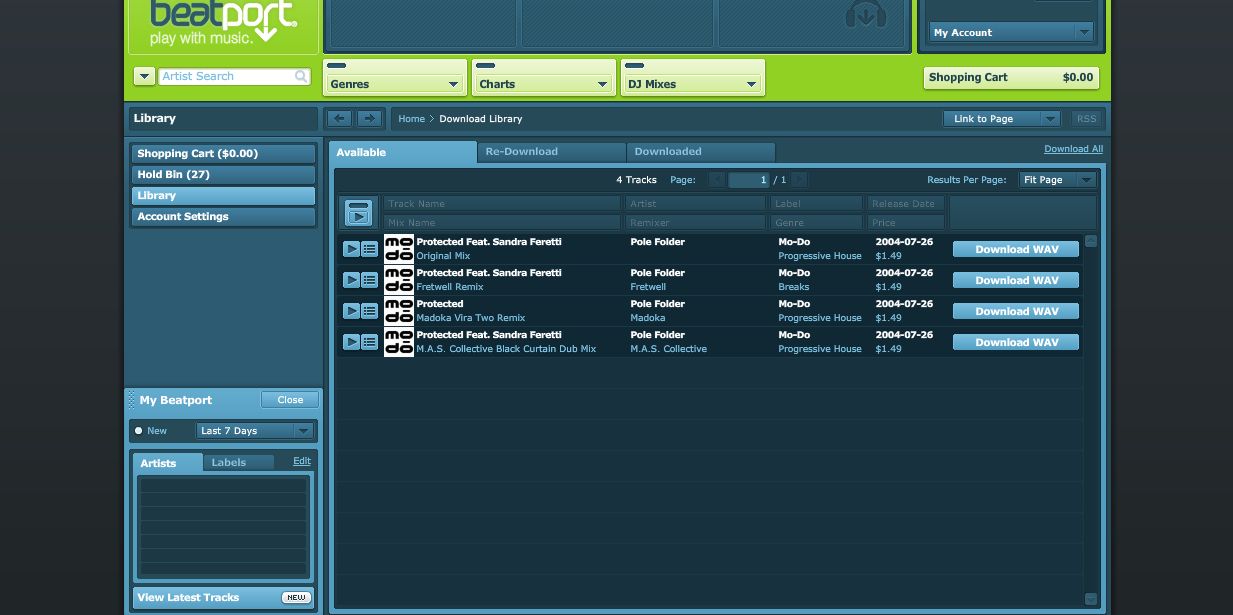The height and width of the screenshot is (615, 1233).
Task: Switch to the Re-Download tab
Action: [552, 152]
